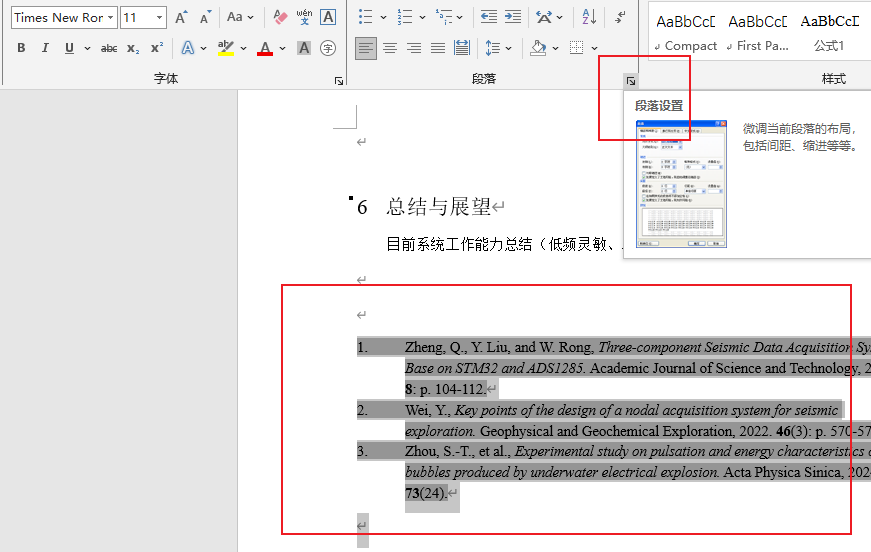Clear all formatting eraser icon
Image resolution: width=871 pixels, height=552 pixels.
click(280, 18)
